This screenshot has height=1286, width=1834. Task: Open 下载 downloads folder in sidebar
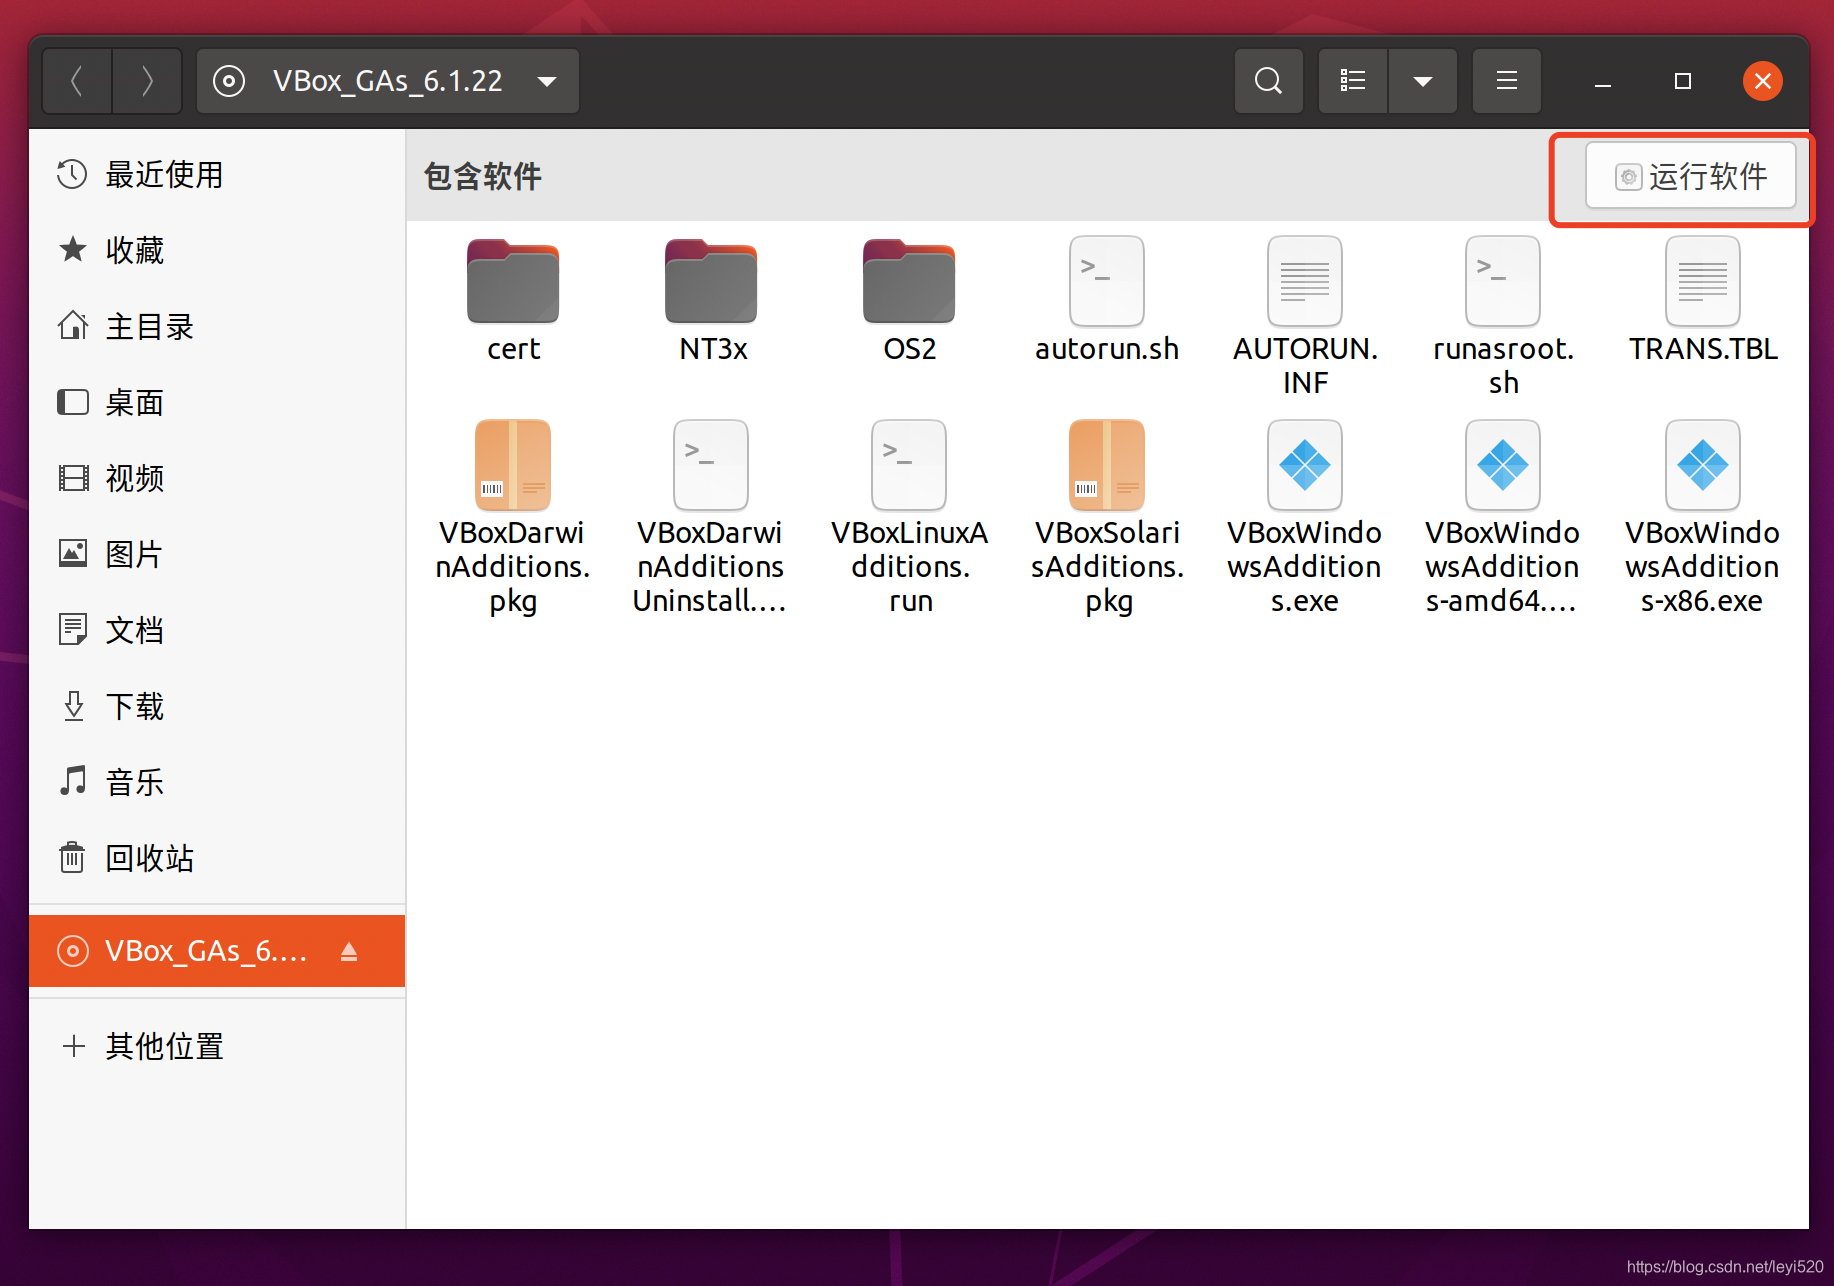[x=217, y=707]
